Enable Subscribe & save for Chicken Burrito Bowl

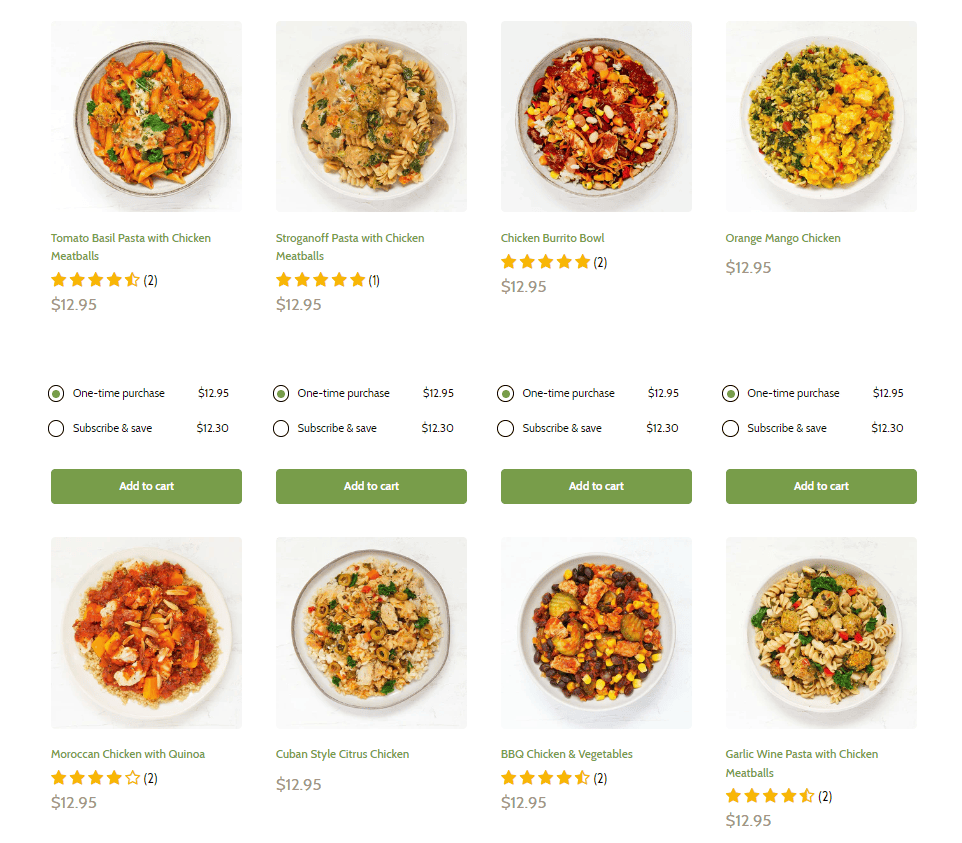[506, 428]
